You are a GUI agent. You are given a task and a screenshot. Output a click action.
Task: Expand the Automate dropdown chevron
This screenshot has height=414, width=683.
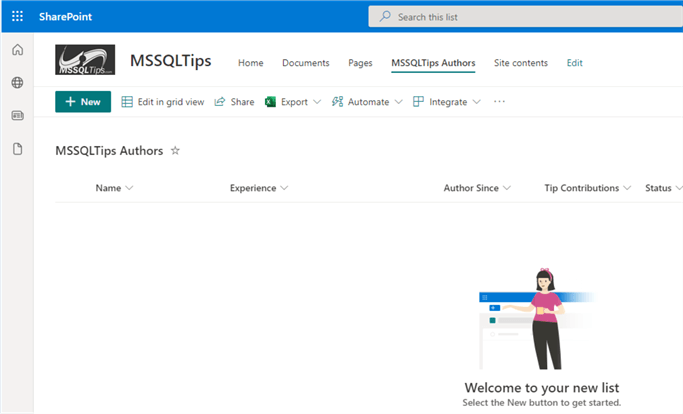[399, 102]
